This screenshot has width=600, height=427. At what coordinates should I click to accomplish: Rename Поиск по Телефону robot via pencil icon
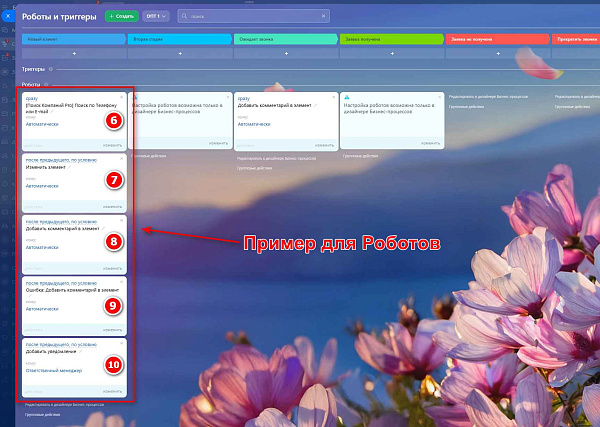(52, 112)
